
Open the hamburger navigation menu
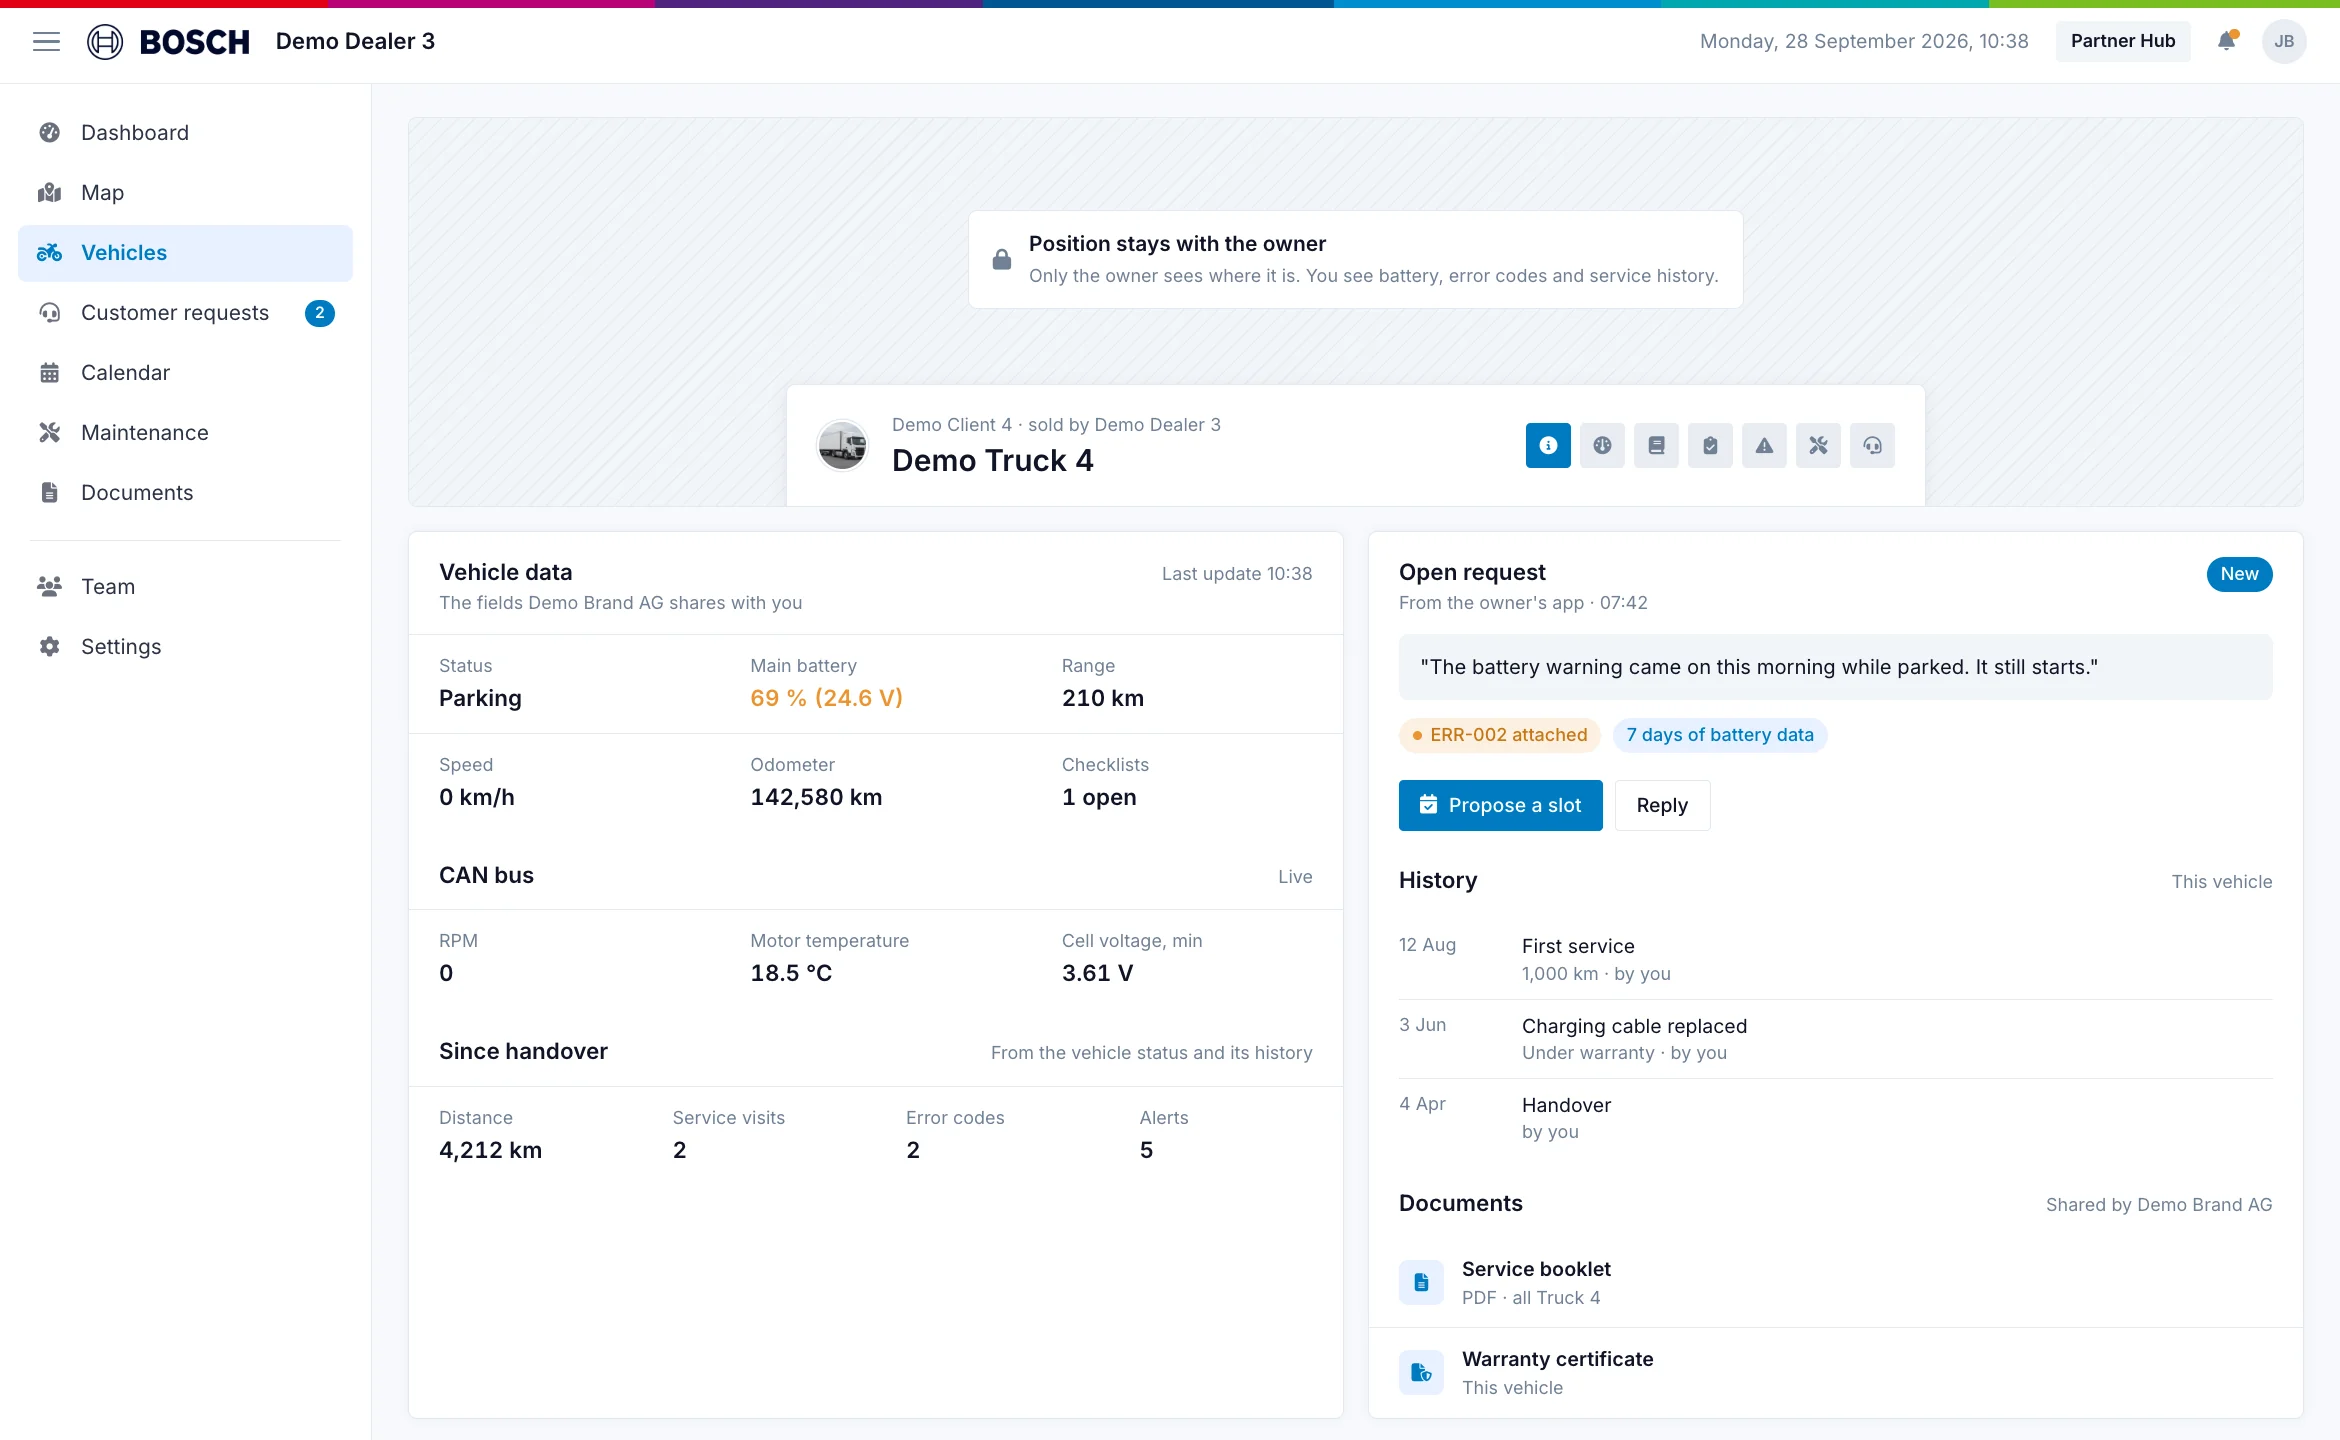[46, 41]
